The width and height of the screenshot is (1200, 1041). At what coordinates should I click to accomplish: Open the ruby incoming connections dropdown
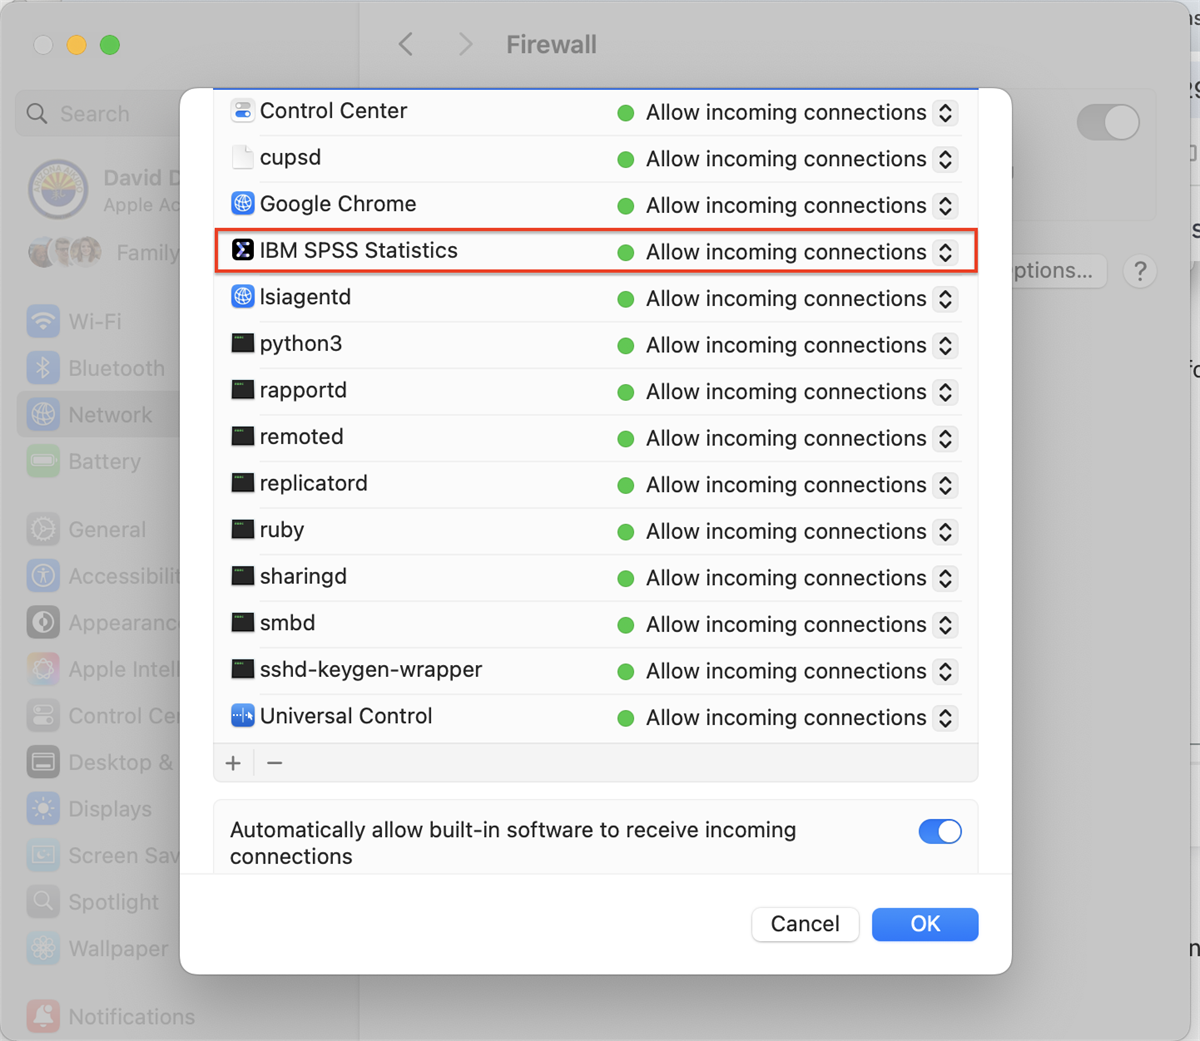[945, 532]
